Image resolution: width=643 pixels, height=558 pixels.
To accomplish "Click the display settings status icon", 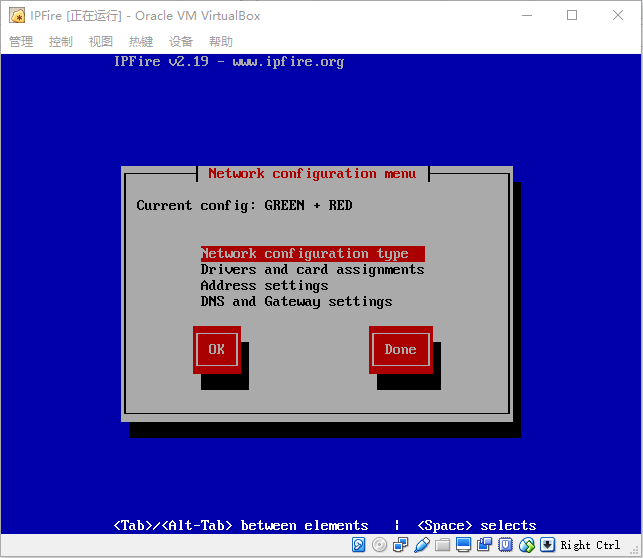I will click(x=463, y=545).
